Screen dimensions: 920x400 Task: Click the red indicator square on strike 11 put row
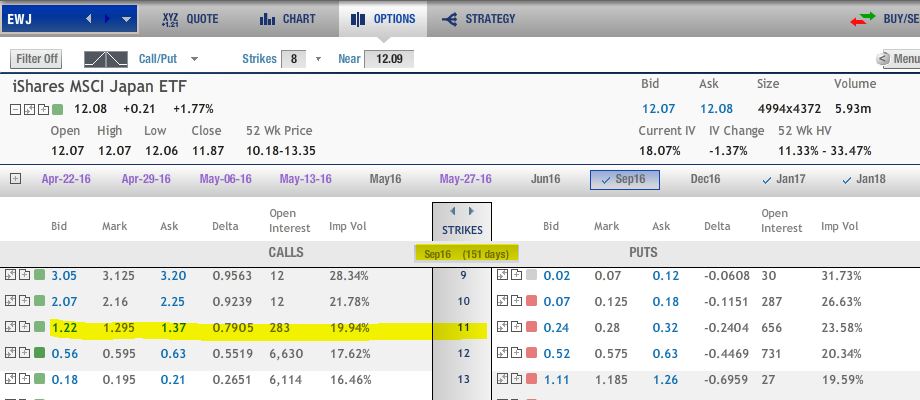point(532,327)
